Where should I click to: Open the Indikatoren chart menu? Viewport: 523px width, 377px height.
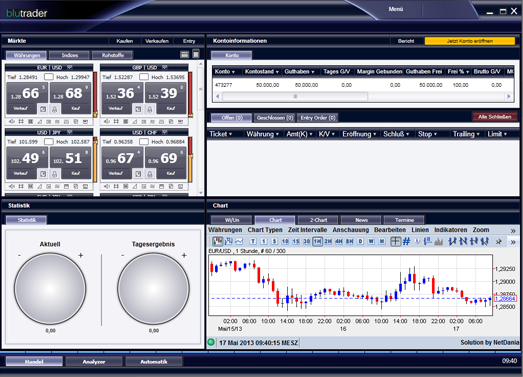coord(450,230)
